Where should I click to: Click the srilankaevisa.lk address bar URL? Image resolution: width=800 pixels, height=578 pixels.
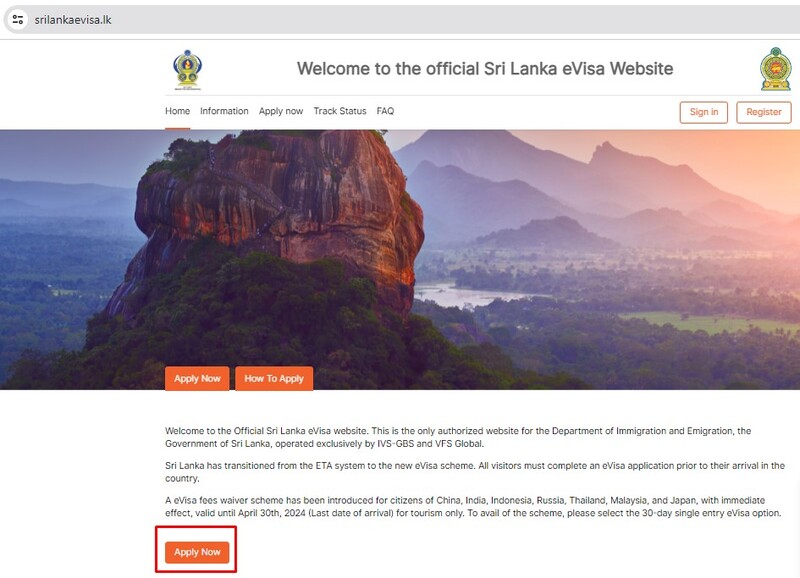(x=73, y=20)
